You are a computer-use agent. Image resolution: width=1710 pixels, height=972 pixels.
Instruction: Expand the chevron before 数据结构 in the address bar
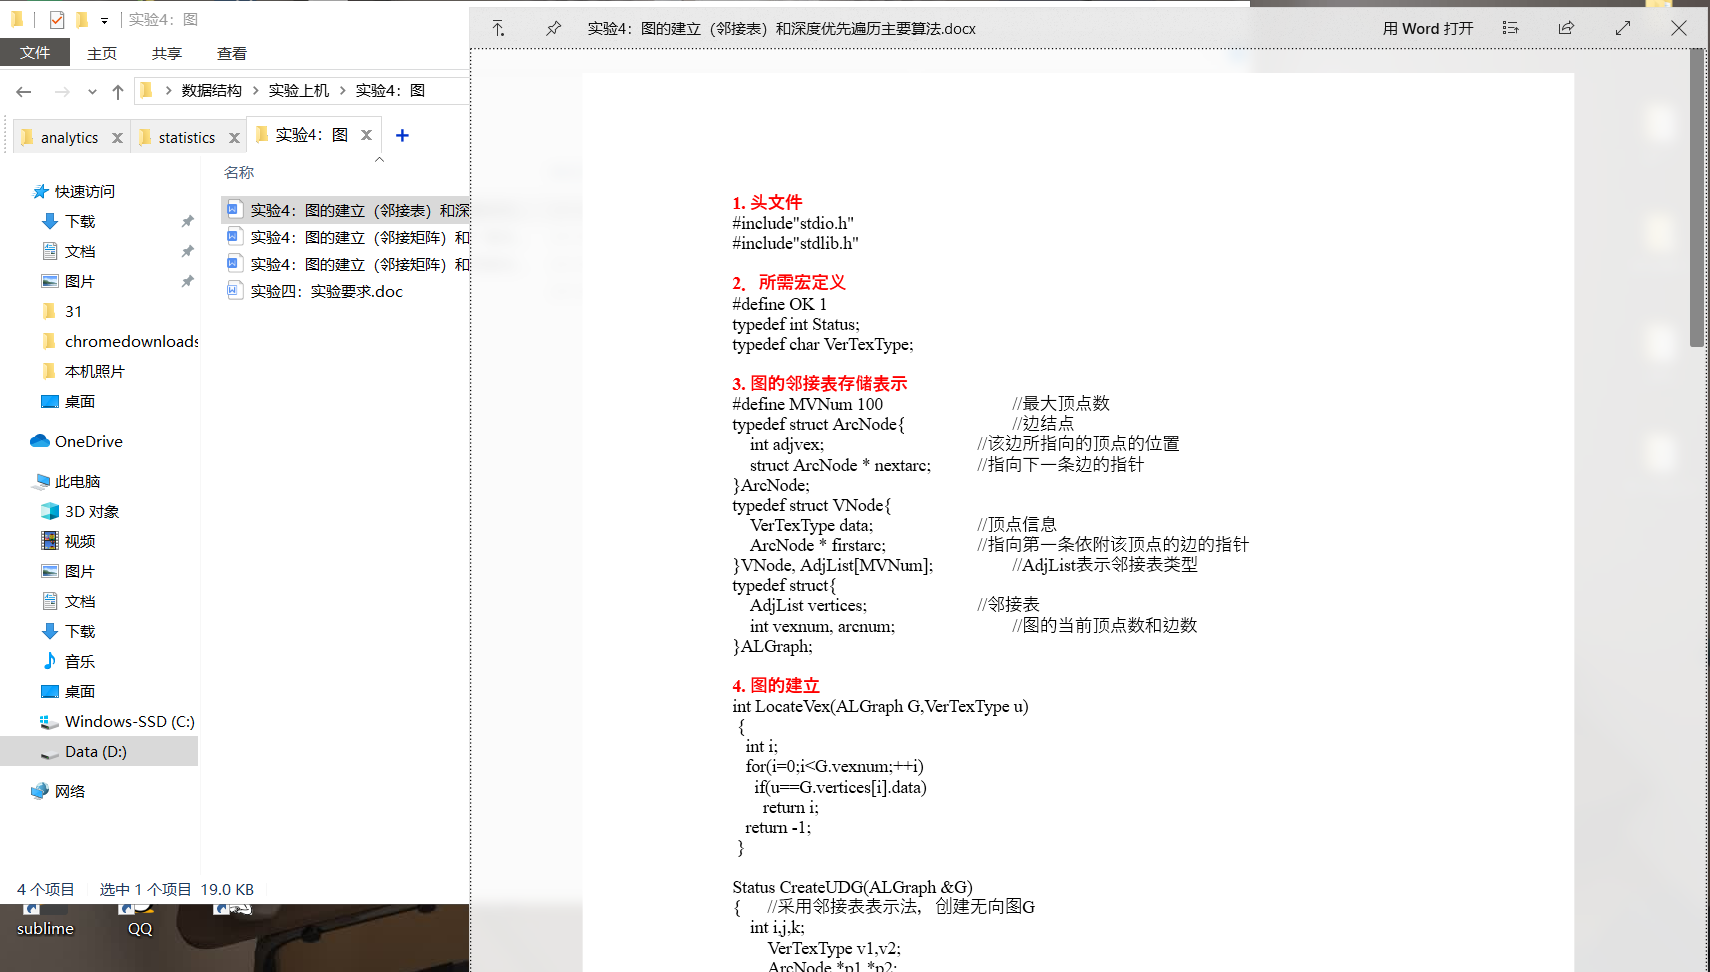[168, 90]
